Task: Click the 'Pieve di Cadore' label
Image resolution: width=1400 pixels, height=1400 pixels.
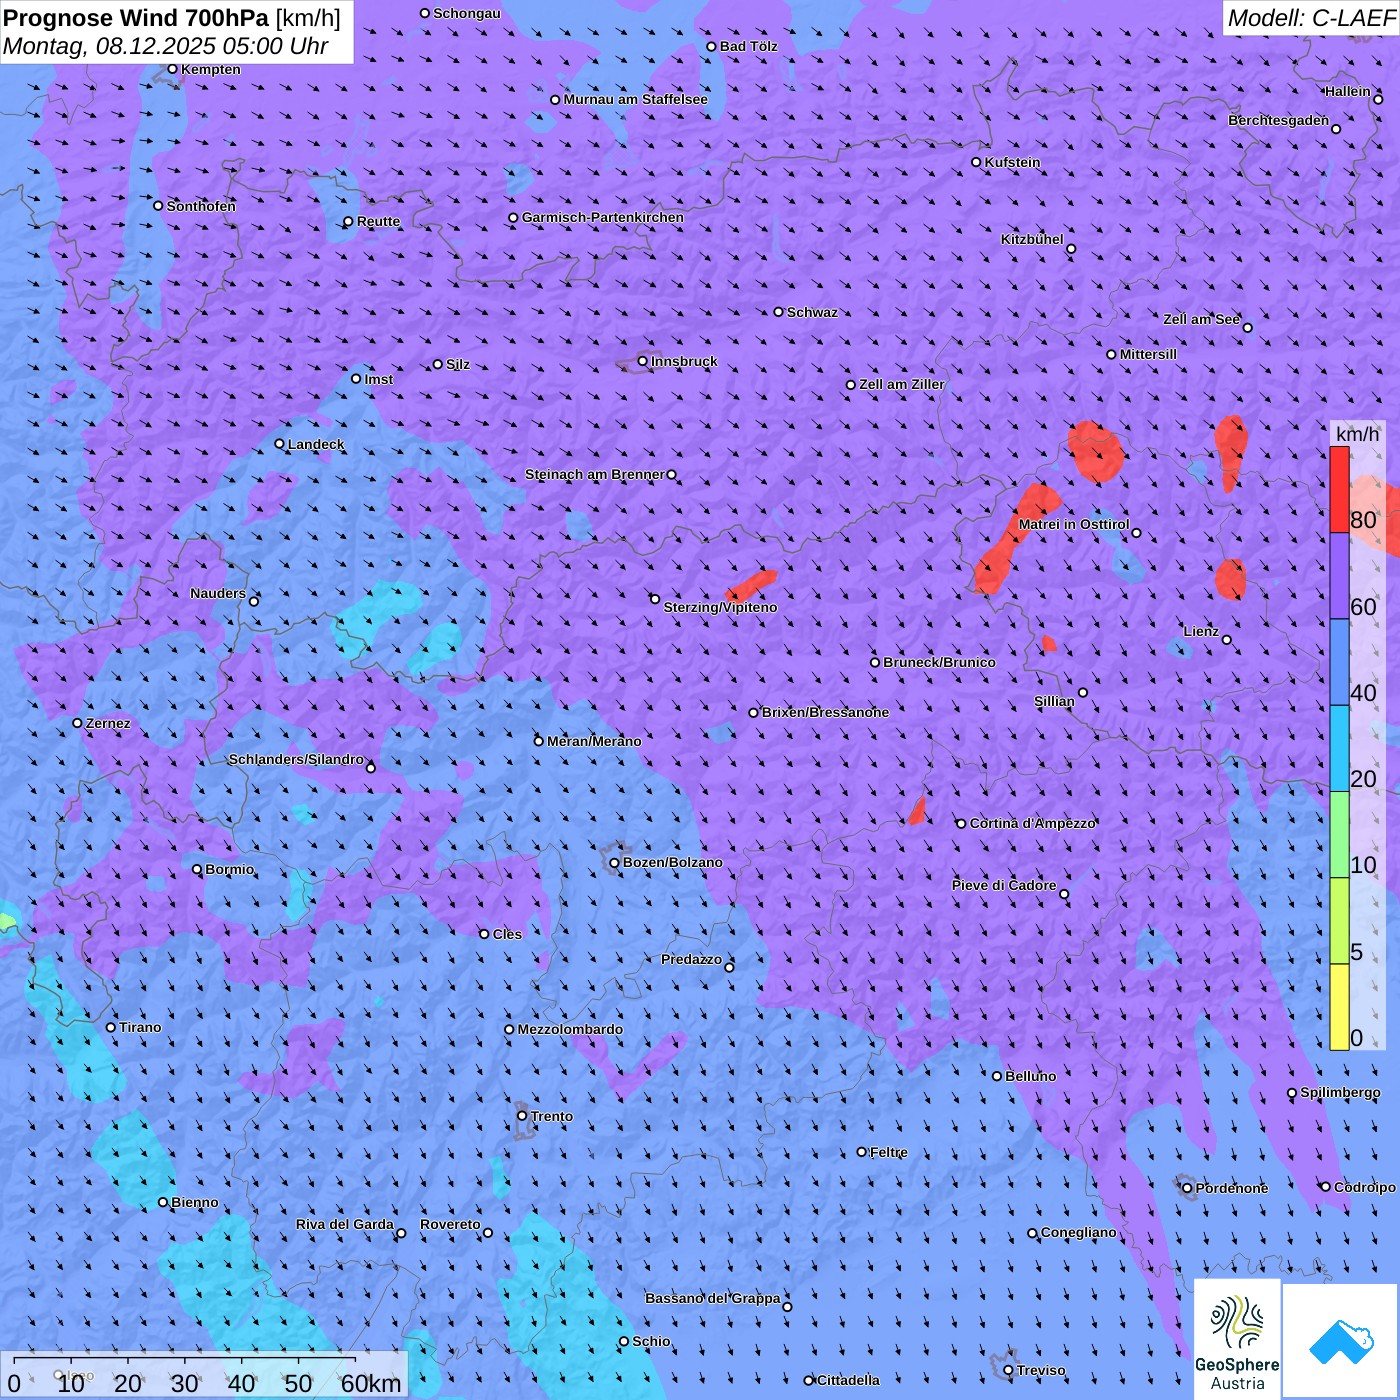Action: 1003,885
